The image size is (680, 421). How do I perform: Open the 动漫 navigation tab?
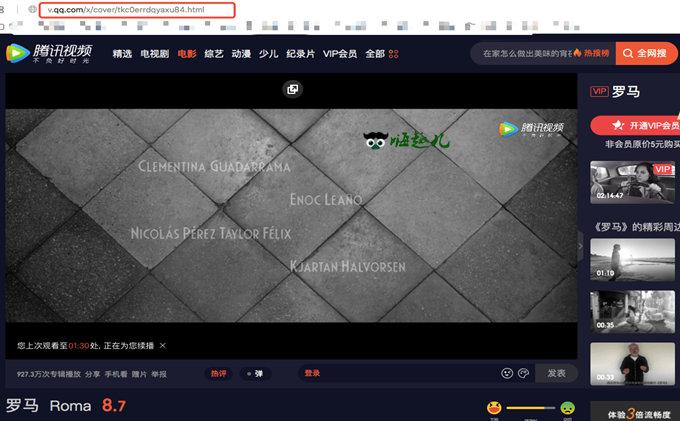point(241,54)
